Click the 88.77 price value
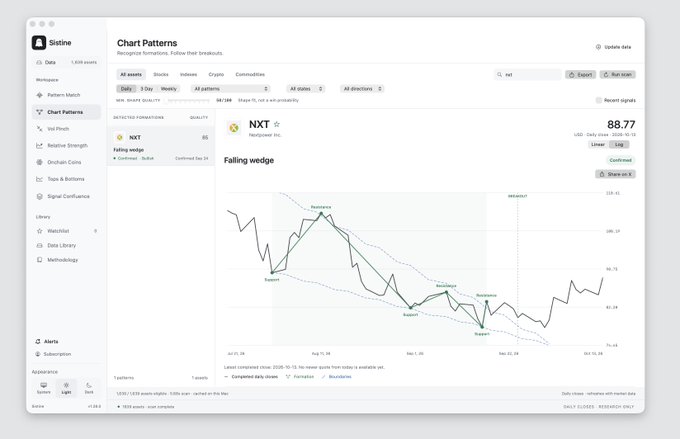 621,124
